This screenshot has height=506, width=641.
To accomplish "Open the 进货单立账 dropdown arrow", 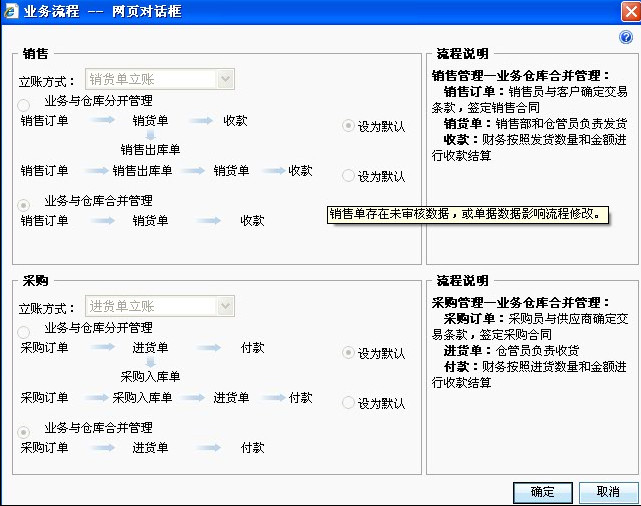I will 225,306.
